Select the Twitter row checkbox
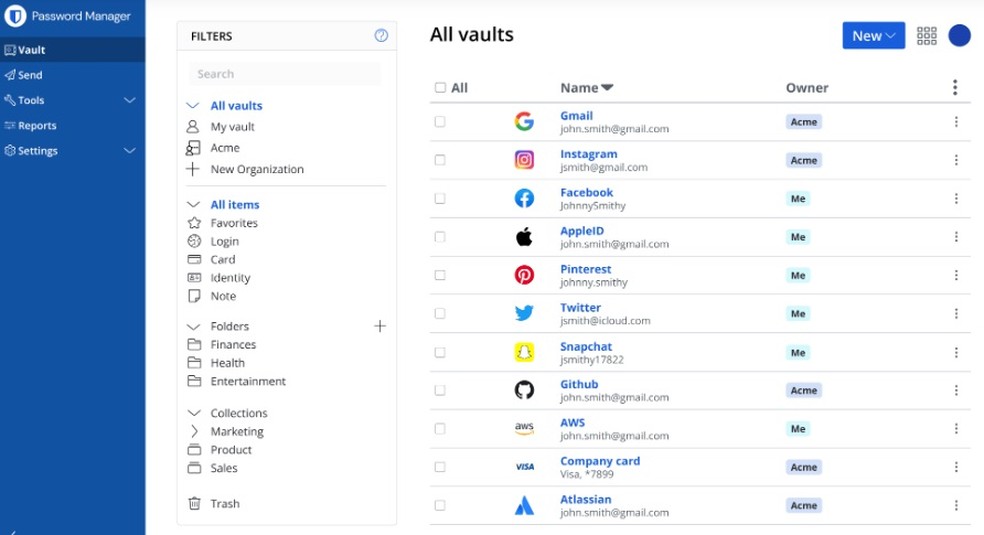This screenshot has height=535, width=984. click(440, 314)
